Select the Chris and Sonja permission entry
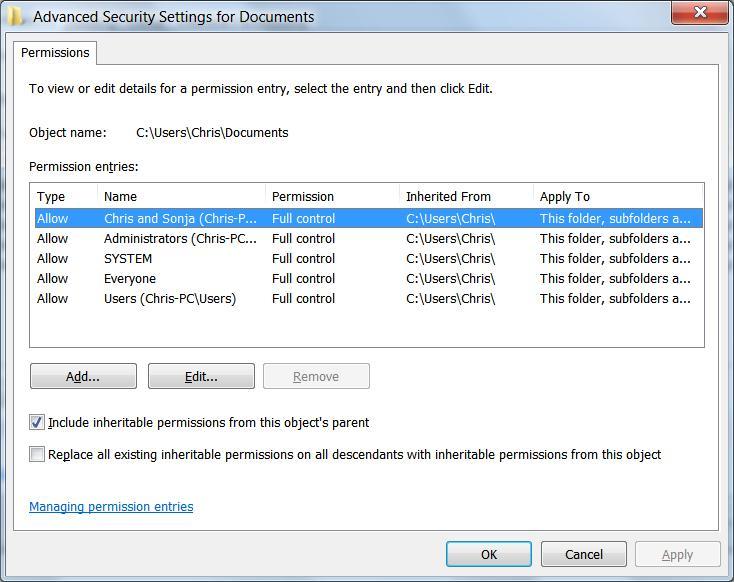734x582 pixels. tap(180, 218)
